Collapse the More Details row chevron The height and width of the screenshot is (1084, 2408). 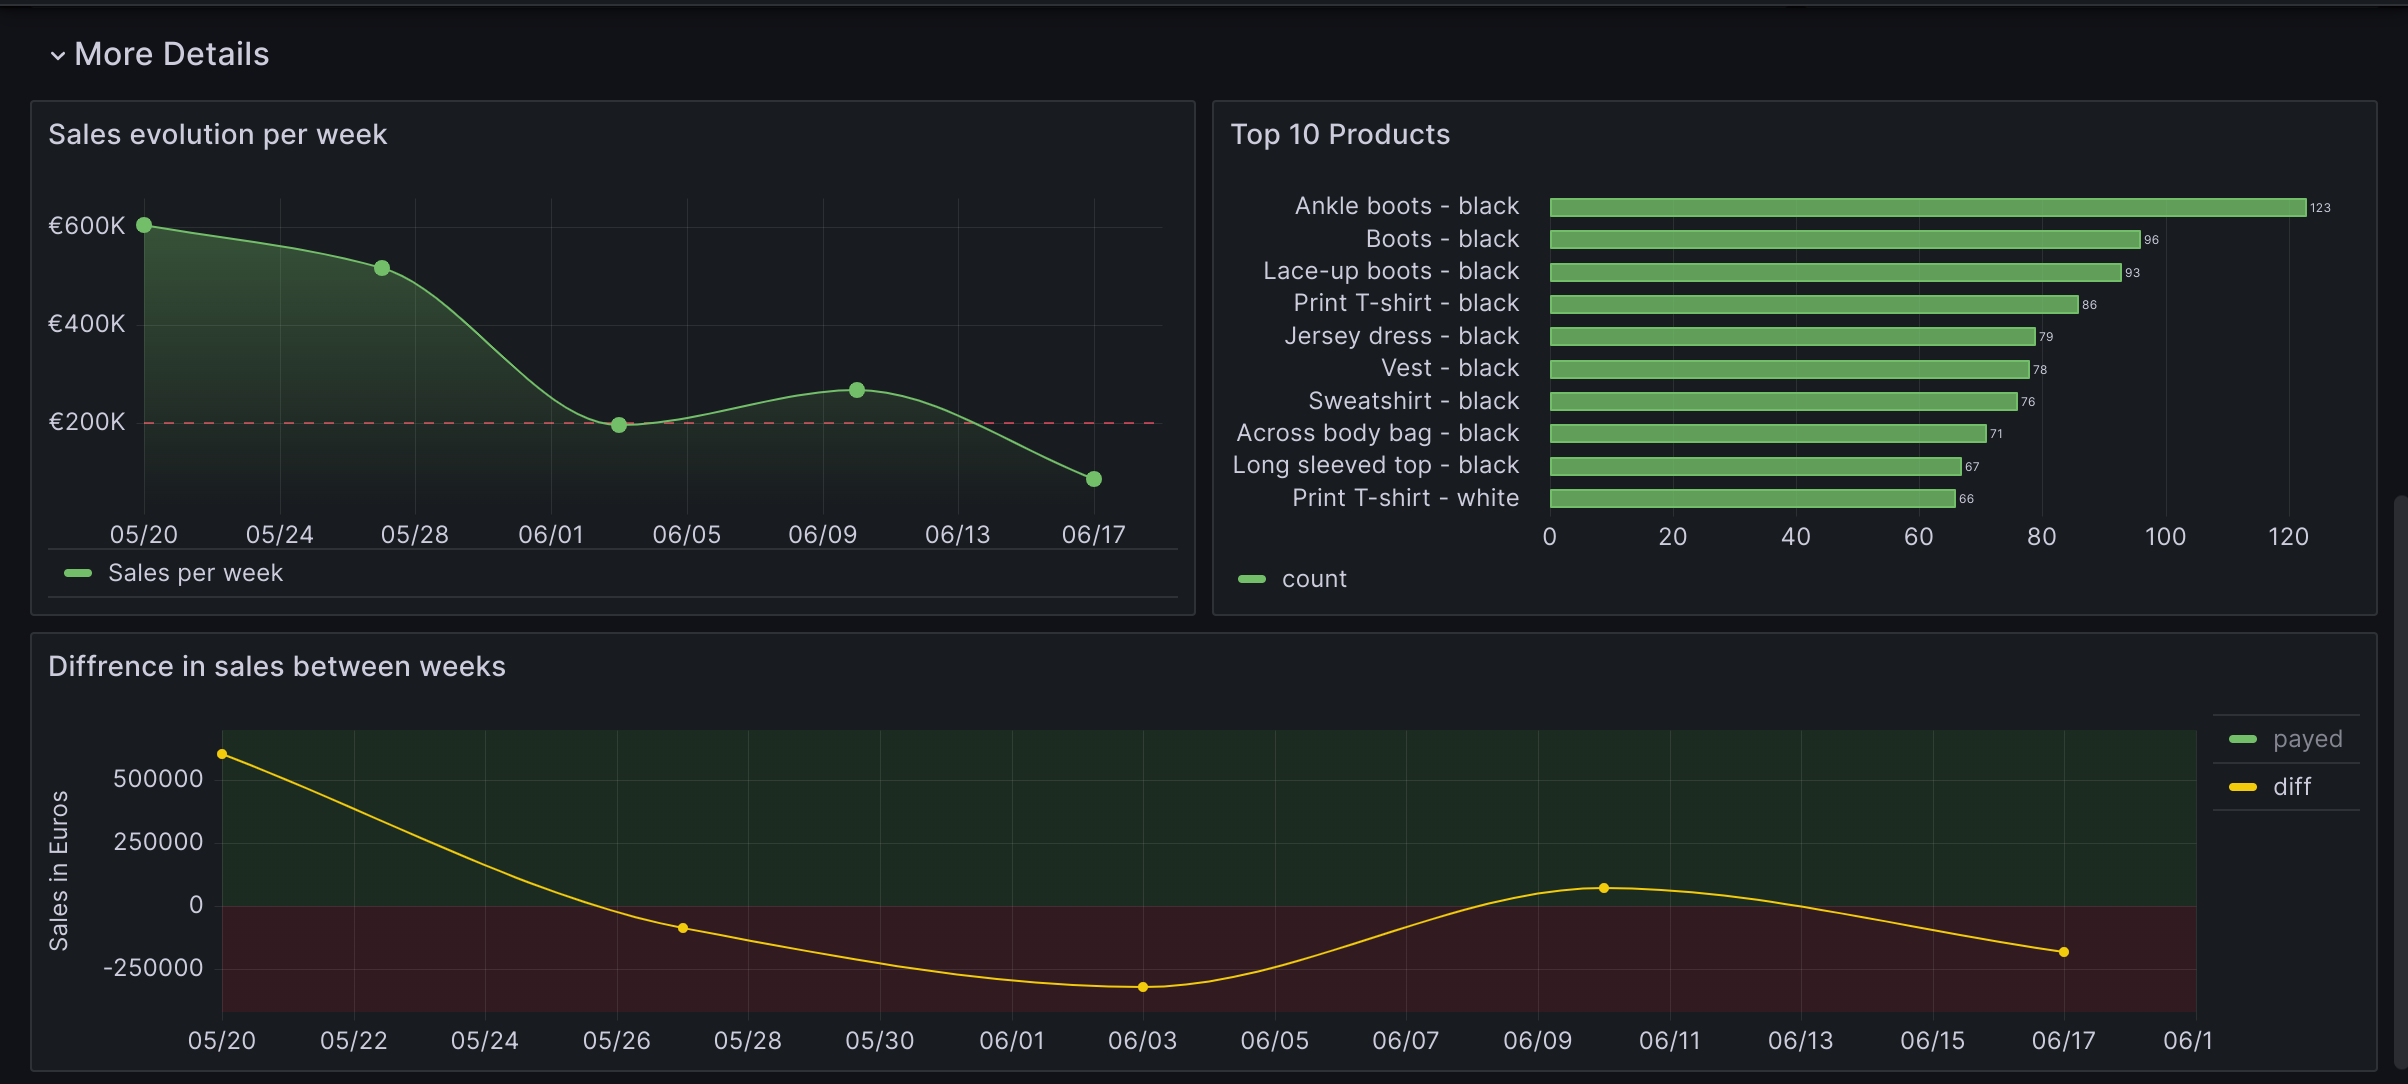coord(57,56)
